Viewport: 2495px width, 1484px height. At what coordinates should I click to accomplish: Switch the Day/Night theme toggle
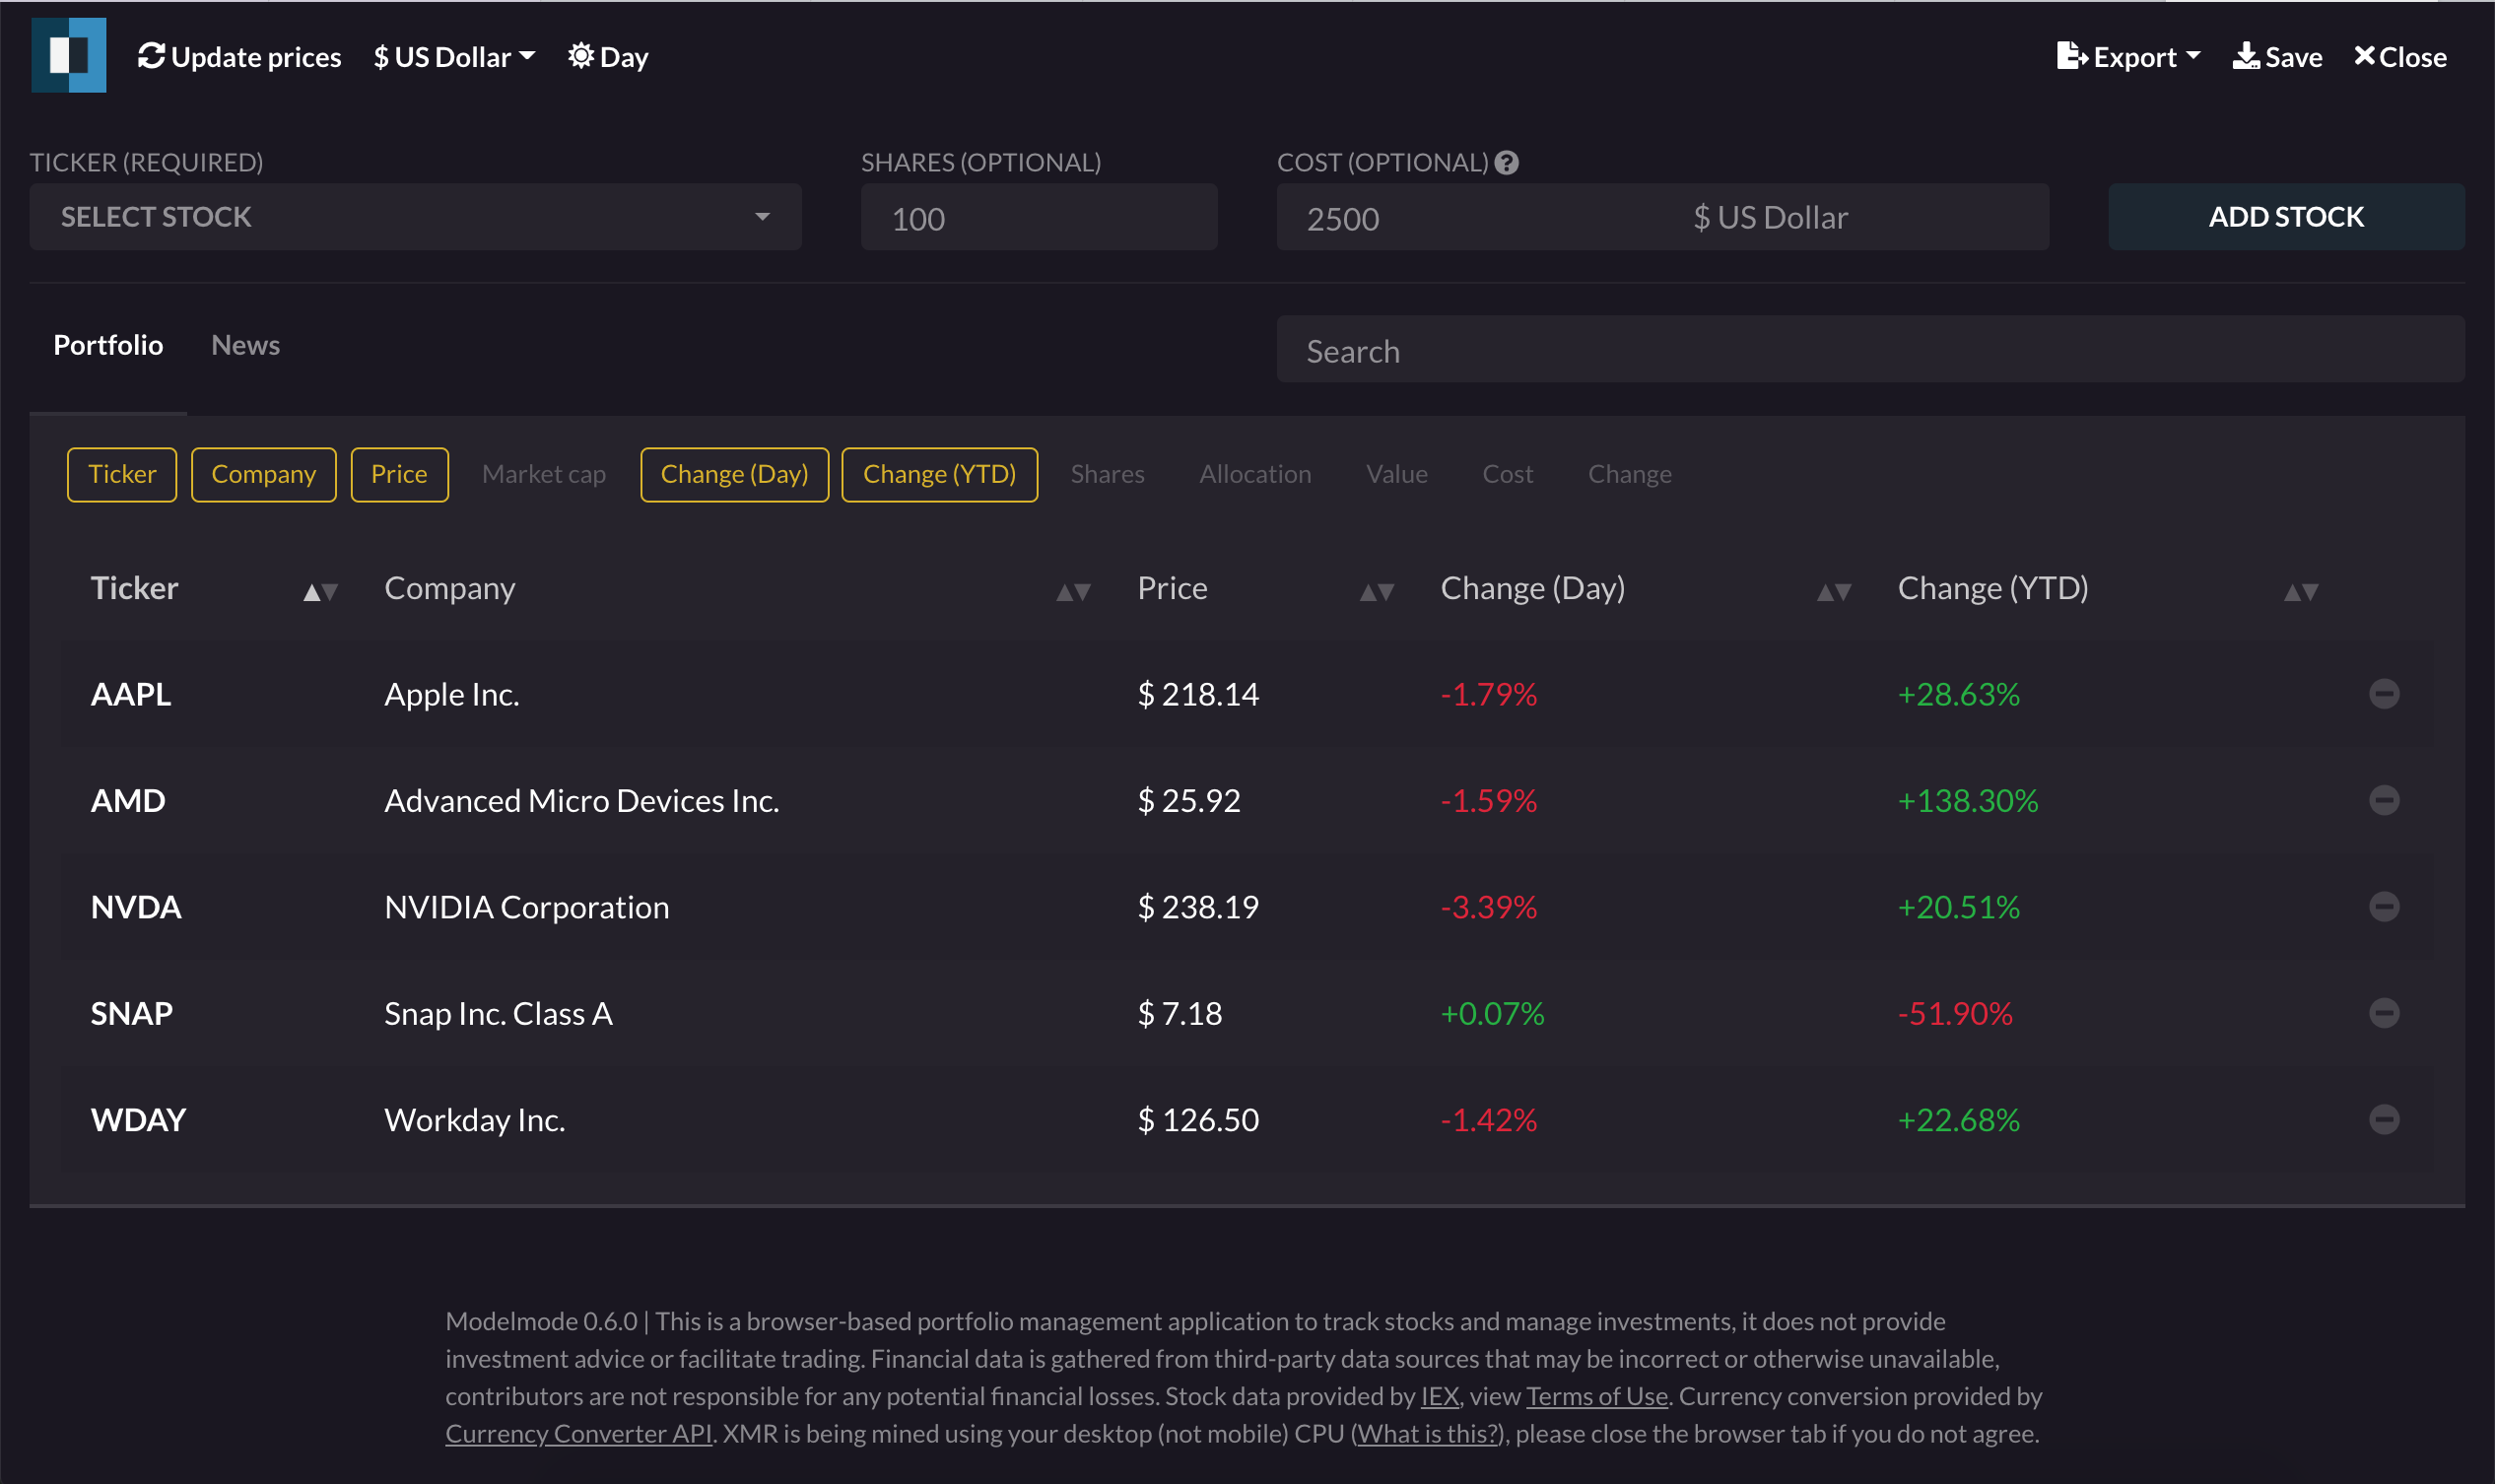click(x=608, y=57)
